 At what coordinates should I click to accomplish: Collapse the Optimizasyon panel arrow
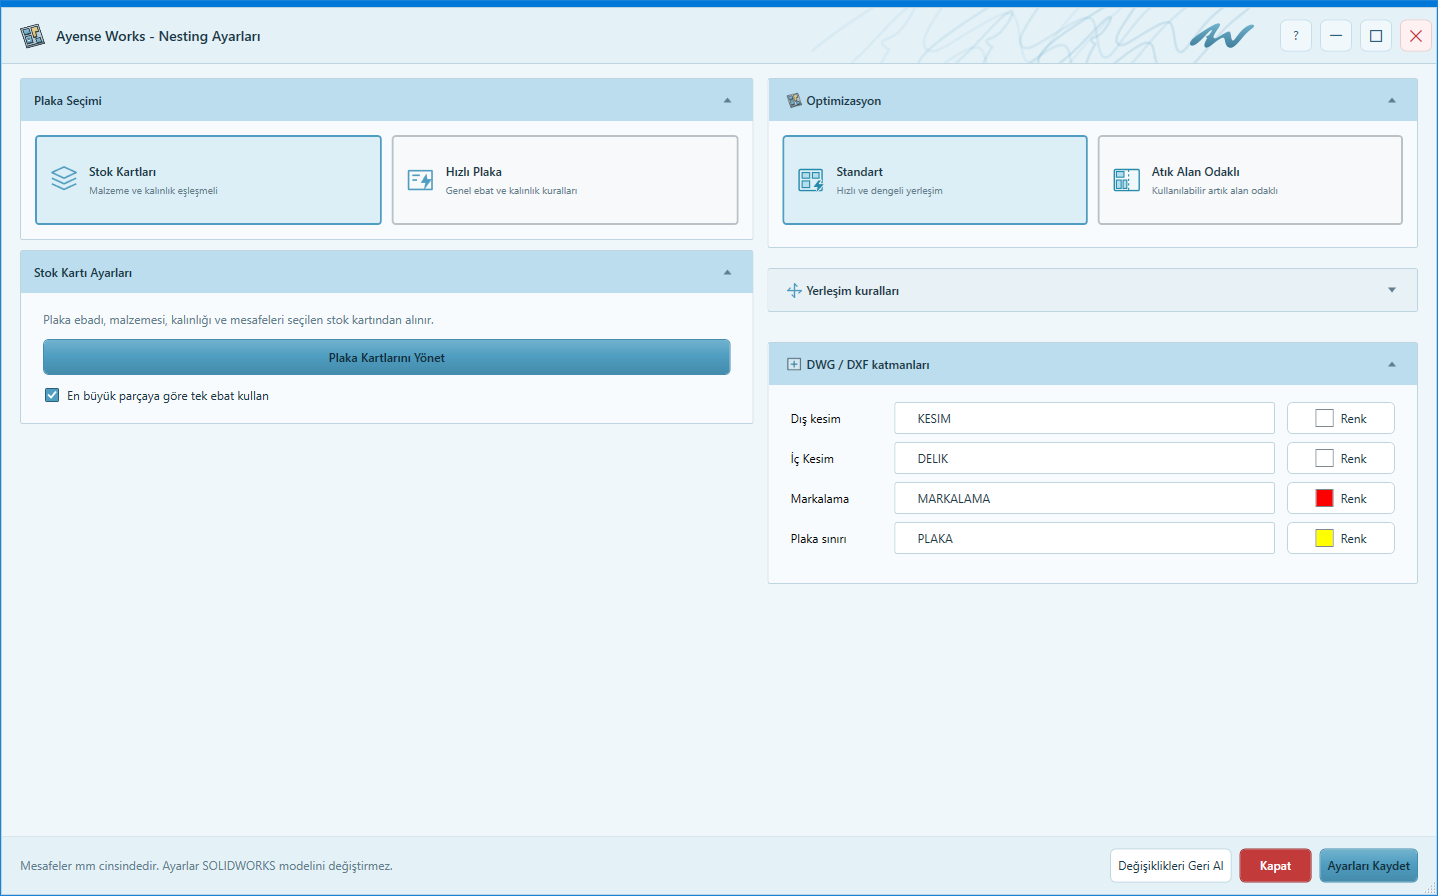click(x=1392, y=101)
